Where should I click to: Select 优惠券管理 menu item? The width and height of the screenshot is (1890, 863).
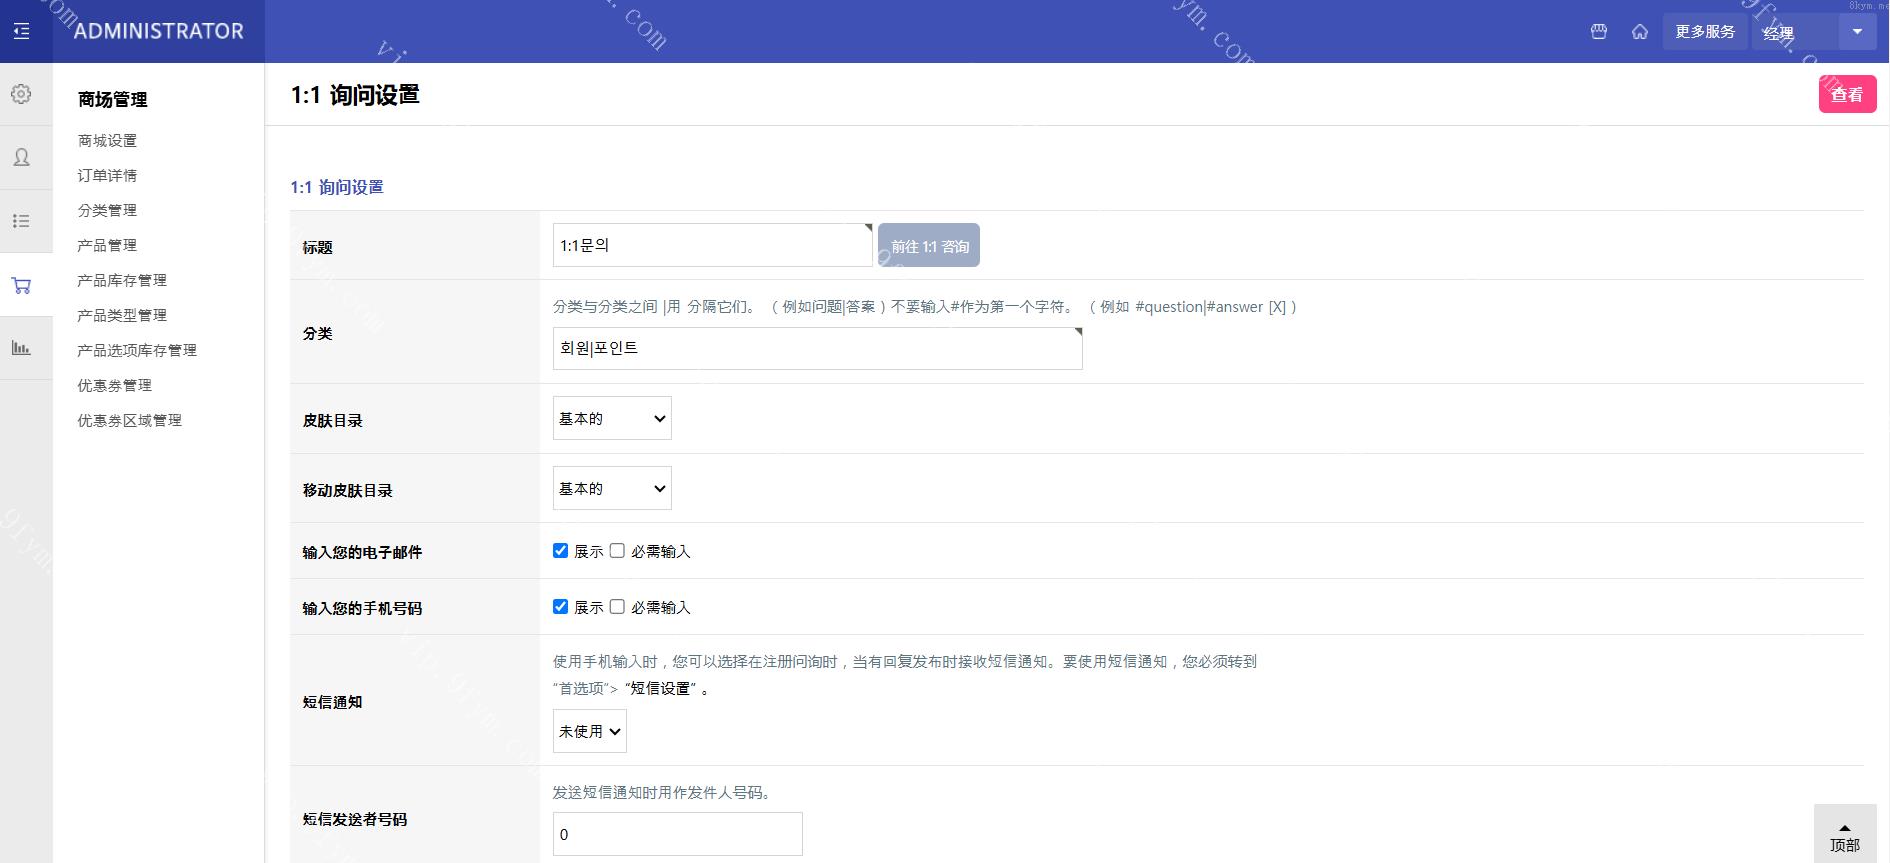115,386
